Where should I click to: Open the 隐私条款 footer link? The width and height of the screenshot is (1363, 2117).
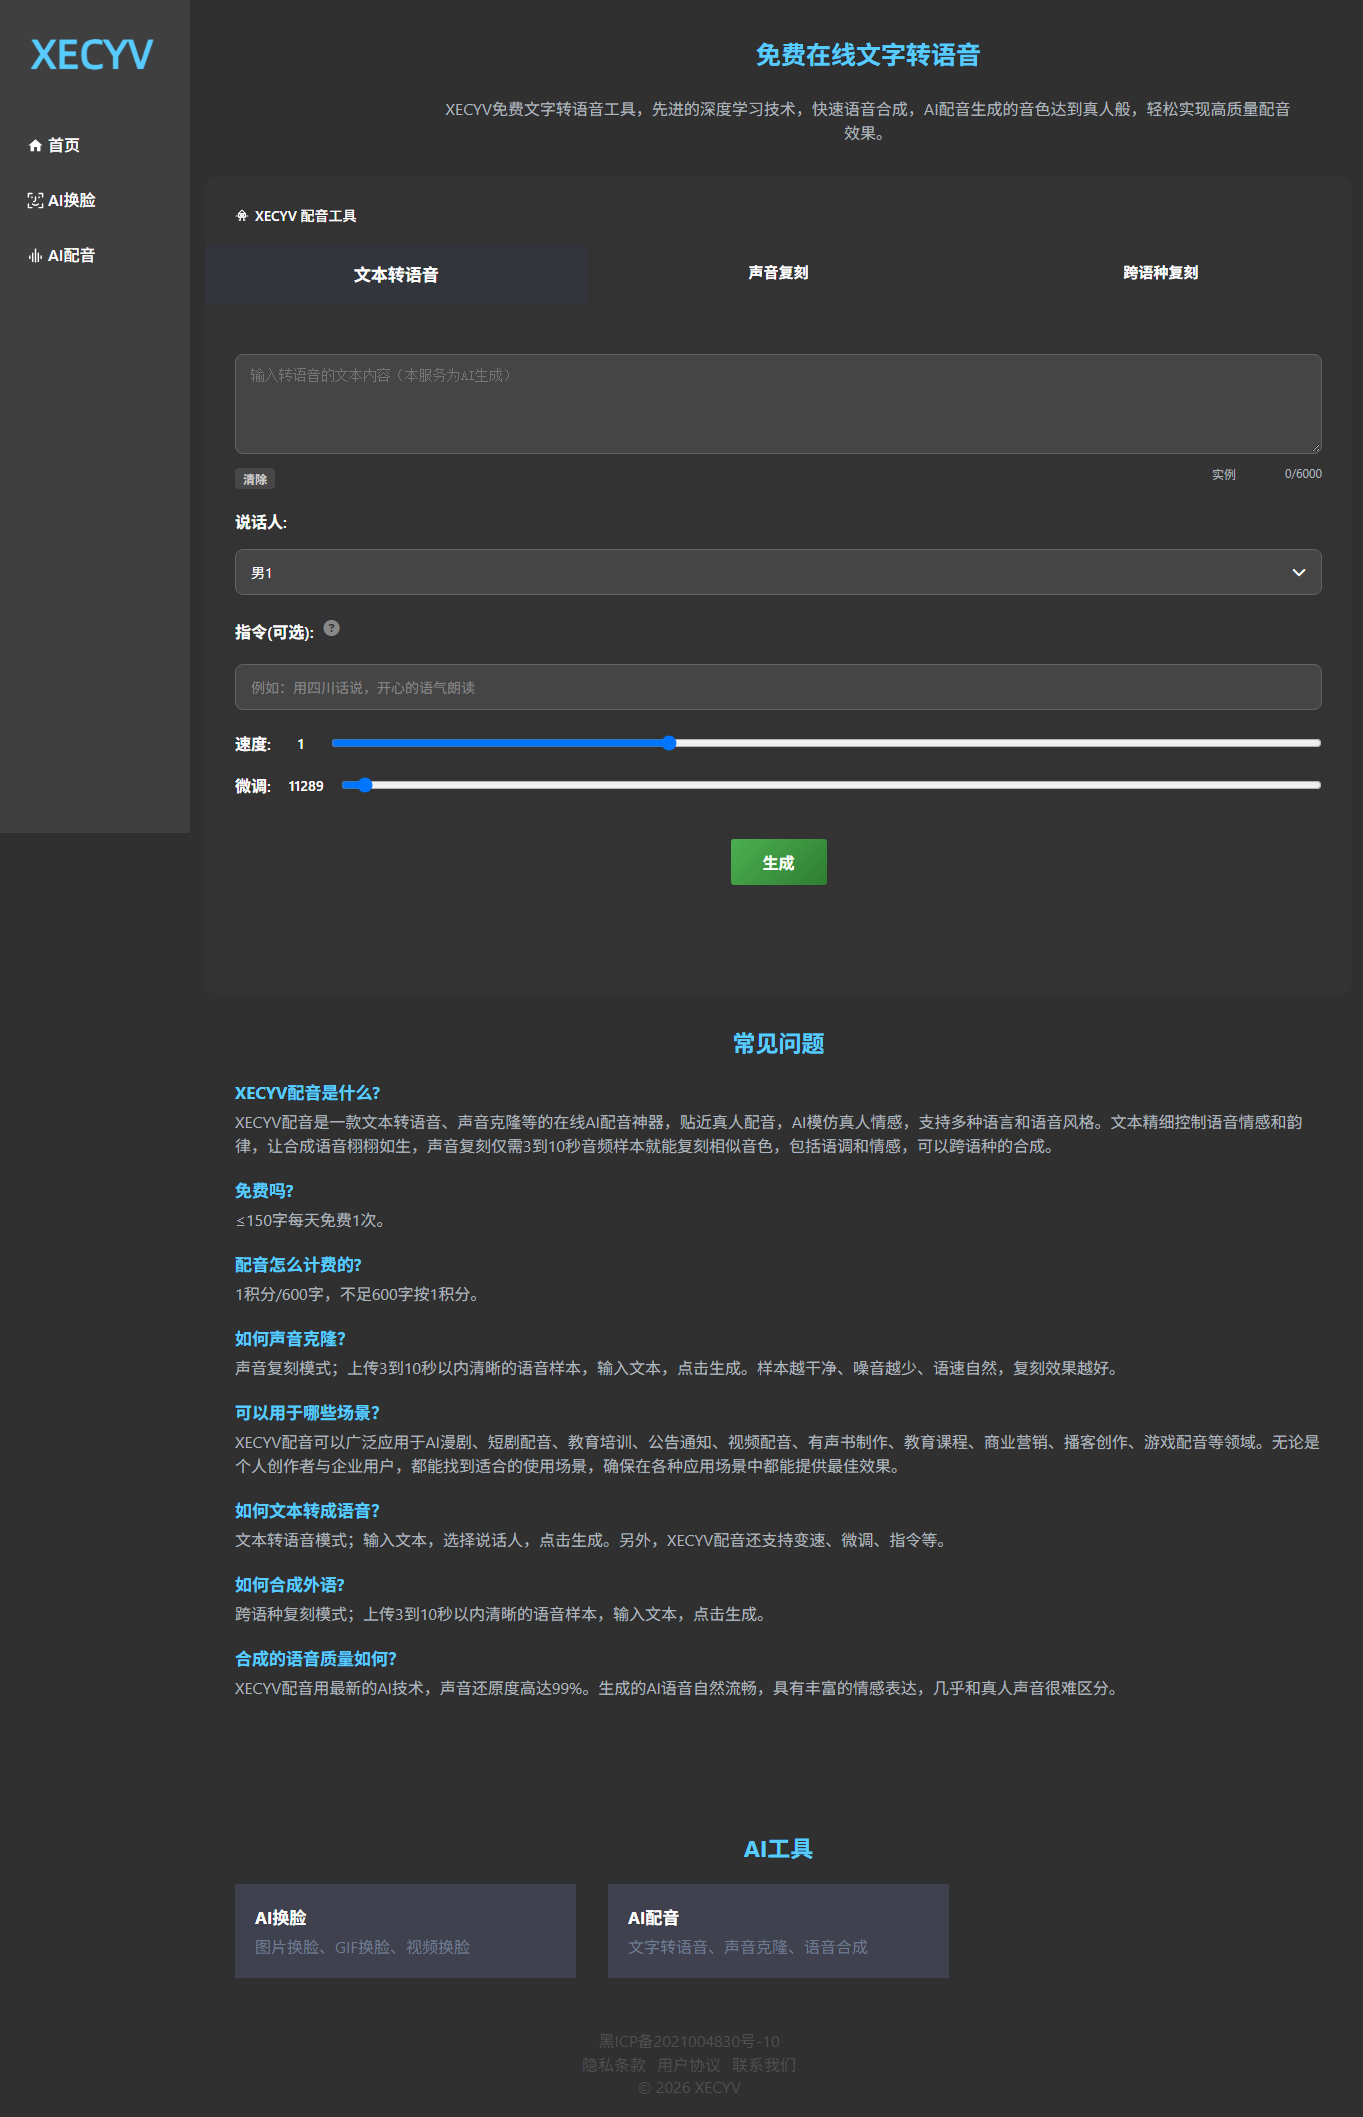(614, 2065)
